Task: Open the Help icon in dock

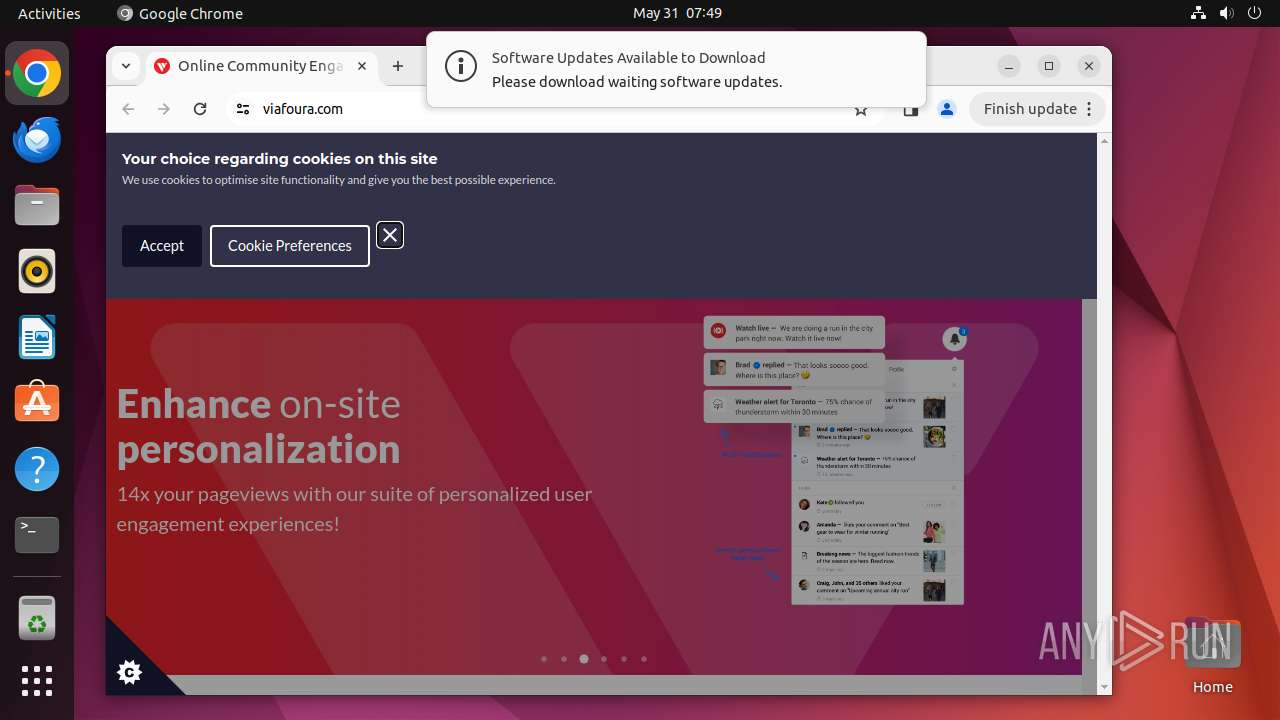Action: tap(37, 469)
